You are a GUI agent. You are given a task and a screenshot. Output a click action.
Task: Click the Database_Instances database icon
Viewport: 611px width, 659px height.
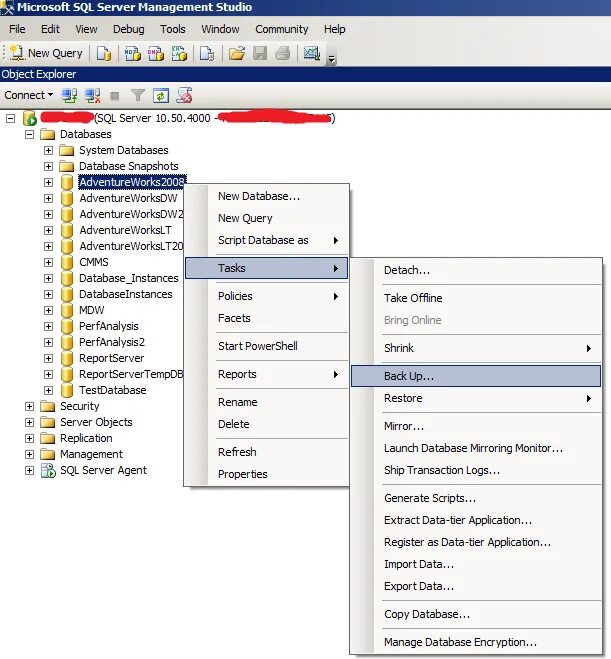point(66,278)
